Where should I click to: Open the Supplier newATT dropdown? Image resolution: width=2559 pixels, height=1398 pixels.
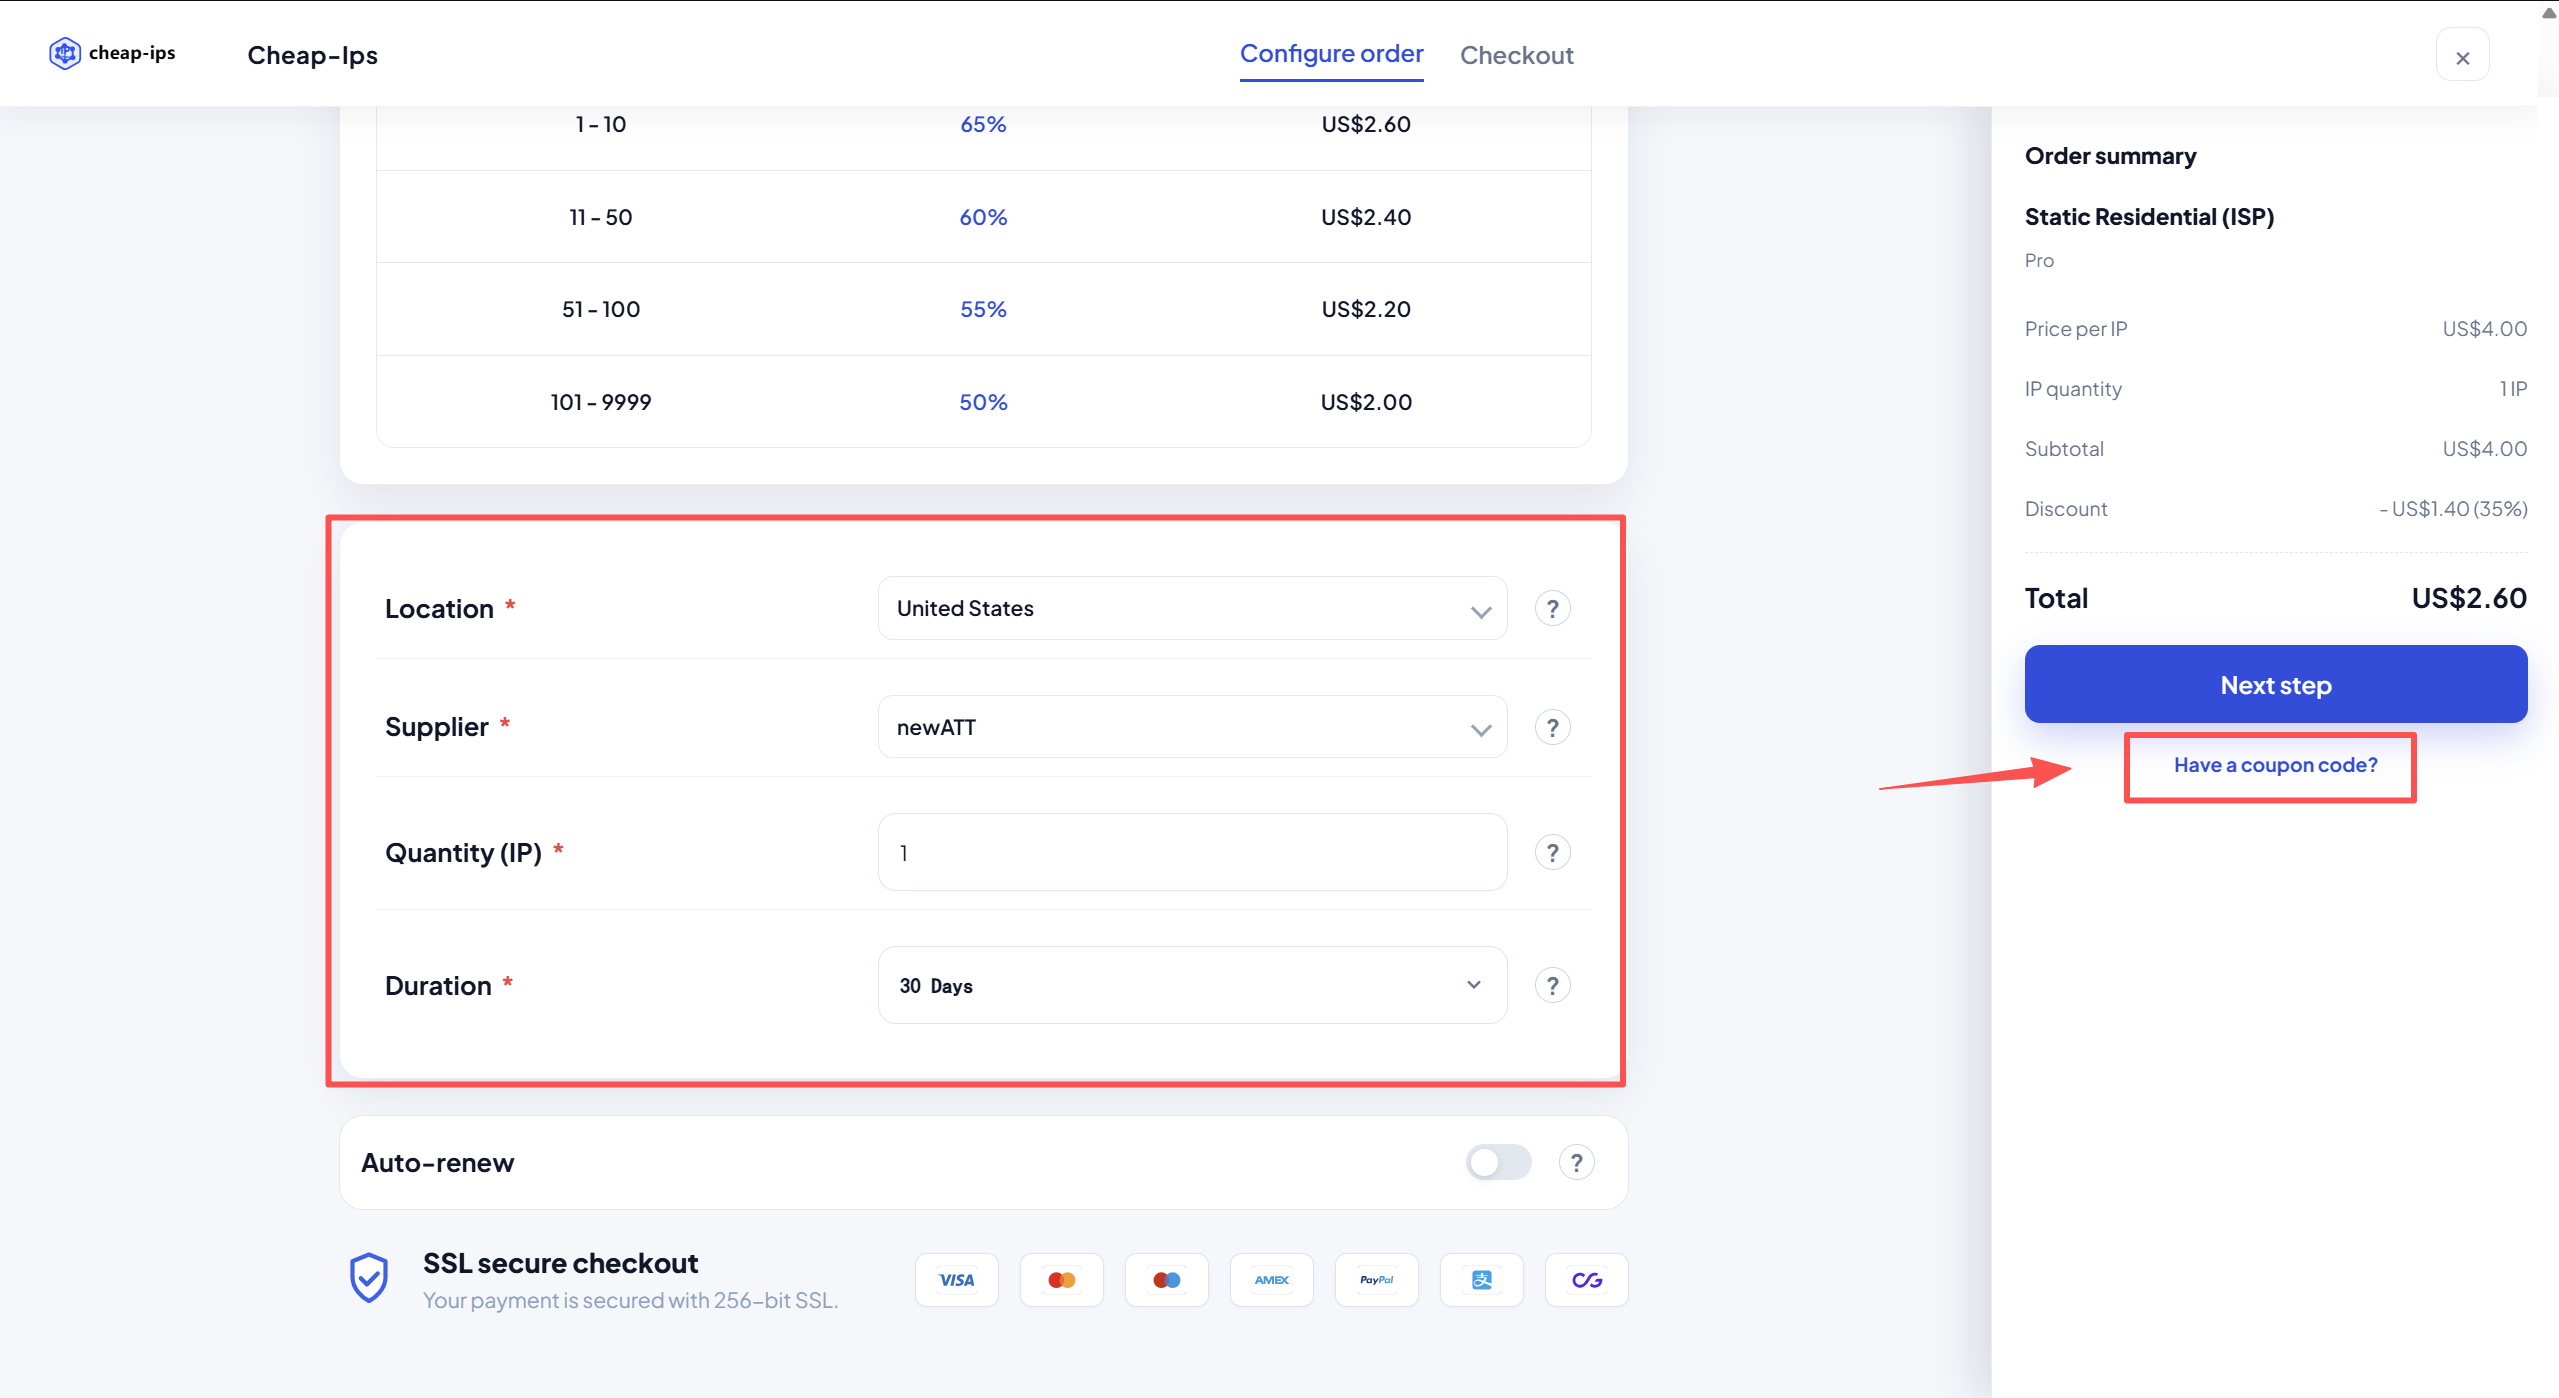(1191, 727)
